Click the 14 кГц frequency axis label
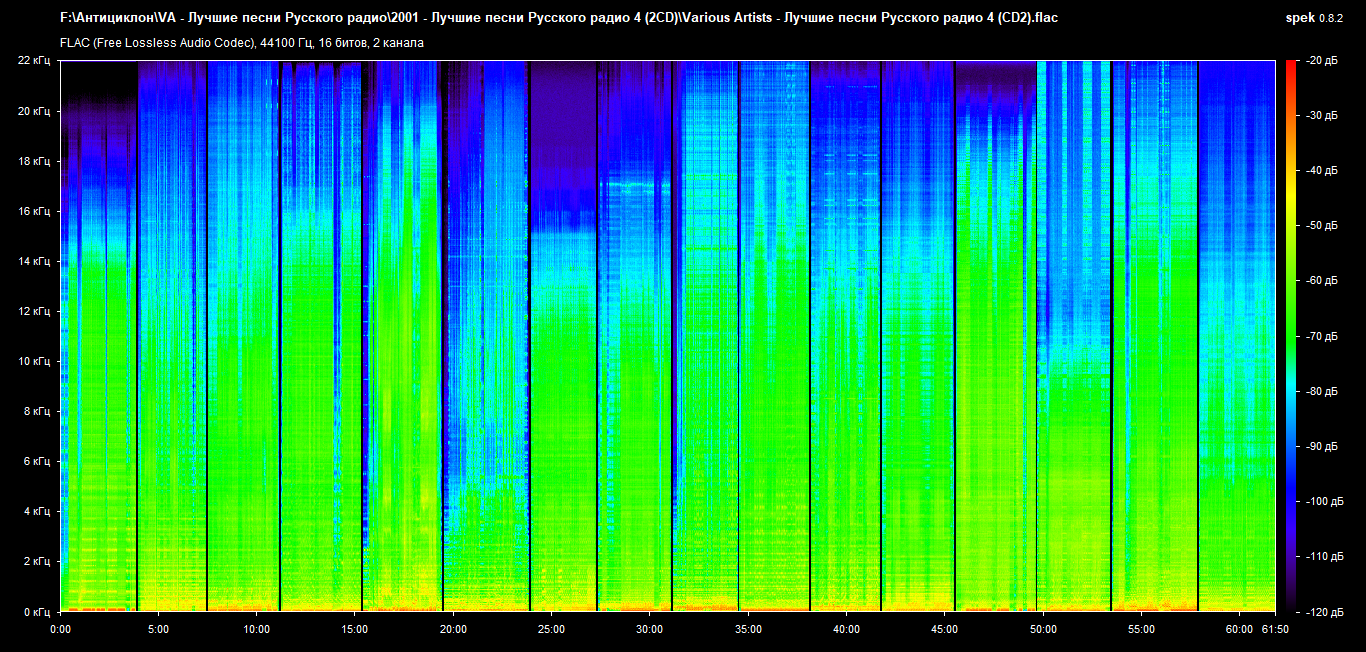The image size is (1366, 652). coord(34,261)
